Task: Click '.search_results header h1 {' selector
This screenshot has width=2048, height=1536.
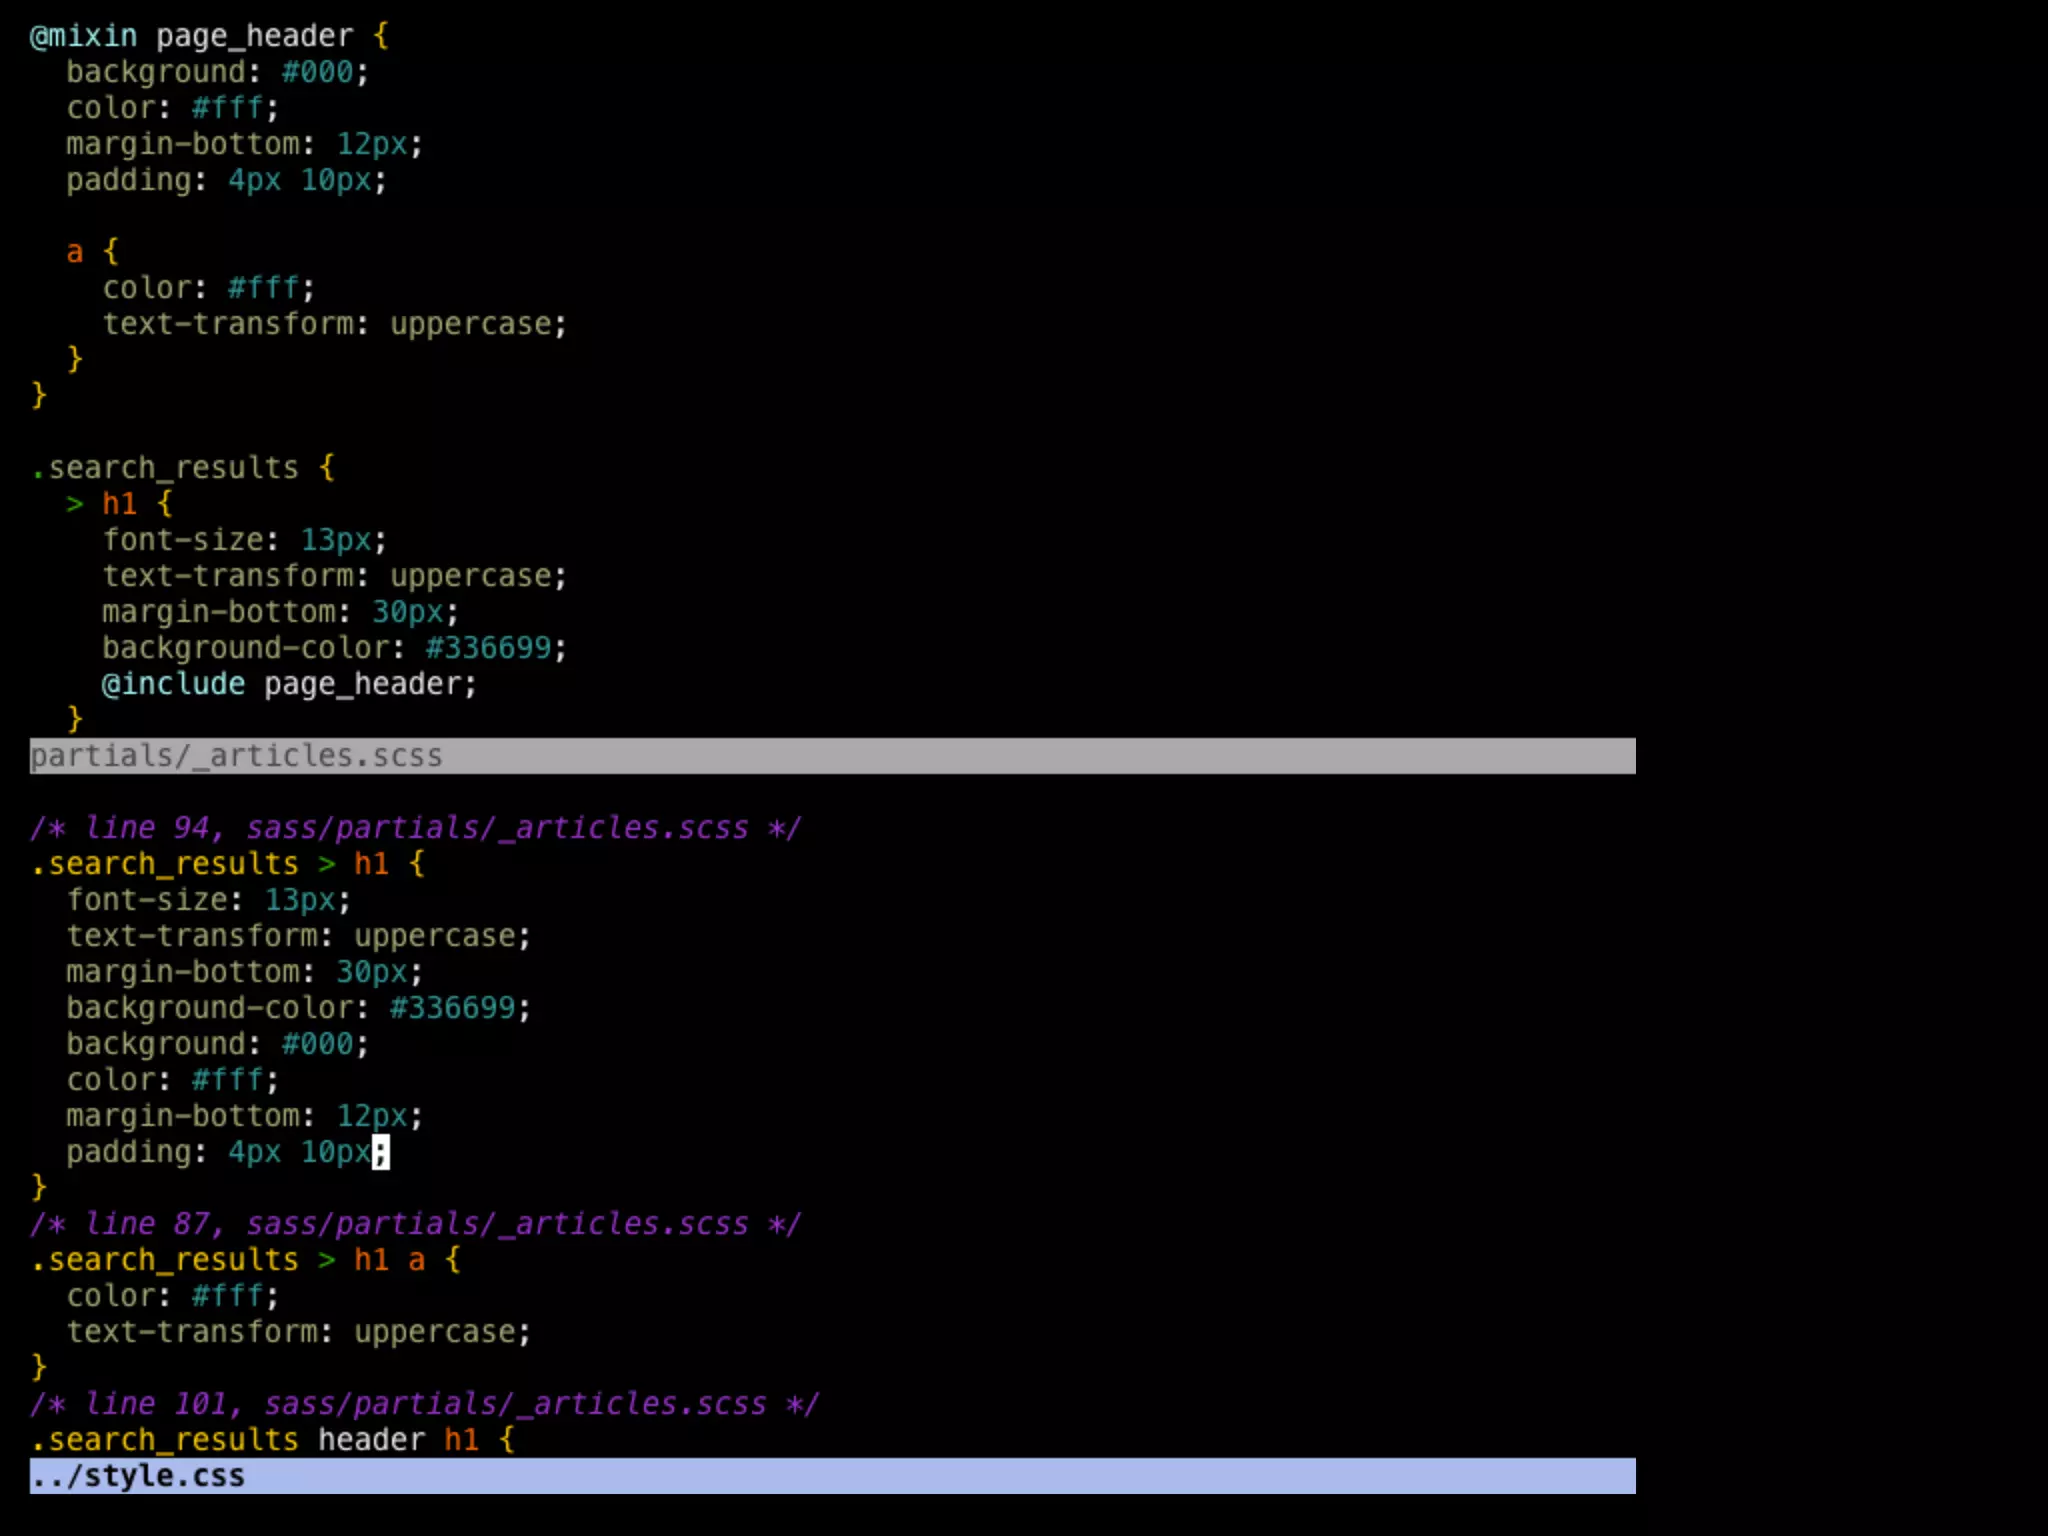Action: click(272, 1440)
